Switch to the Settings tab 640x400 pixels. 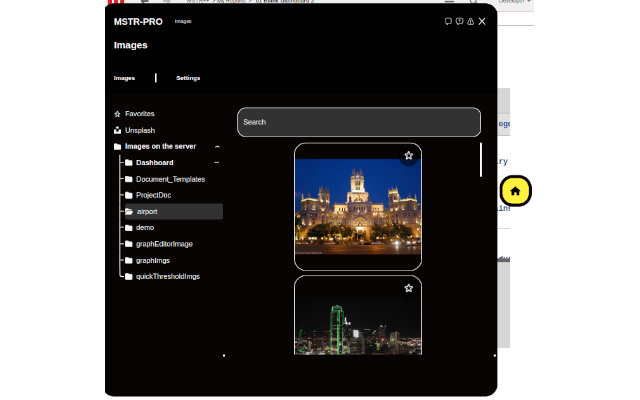(188, 78)
